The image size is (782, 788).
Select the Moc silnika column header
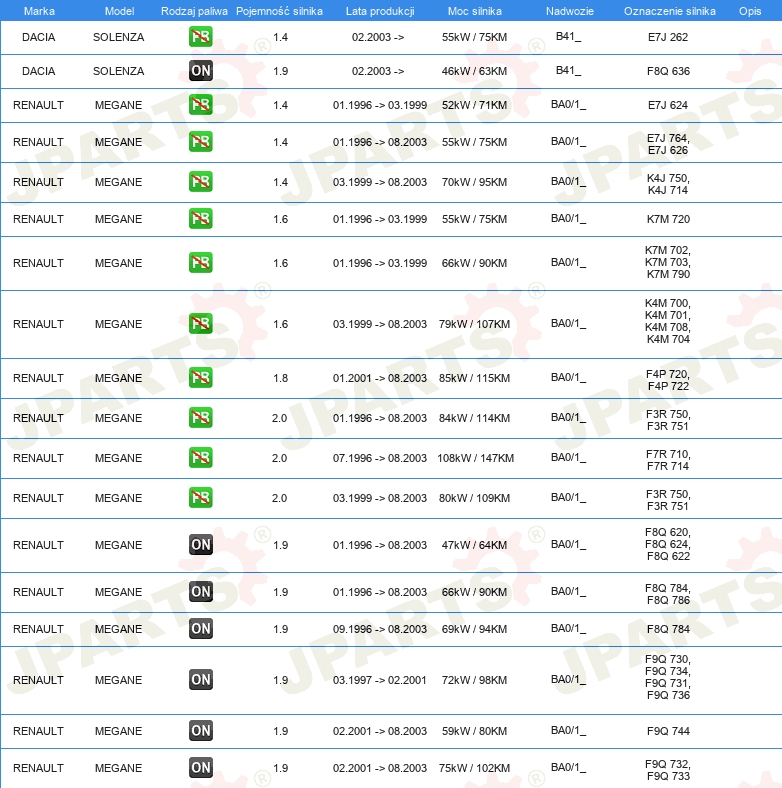[475, 10]
